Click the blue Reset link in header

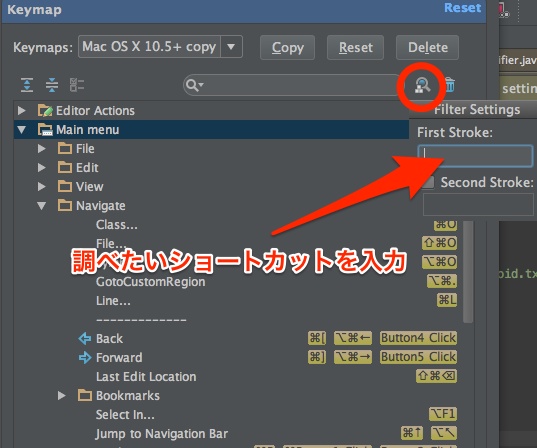[x=462, y=8]
